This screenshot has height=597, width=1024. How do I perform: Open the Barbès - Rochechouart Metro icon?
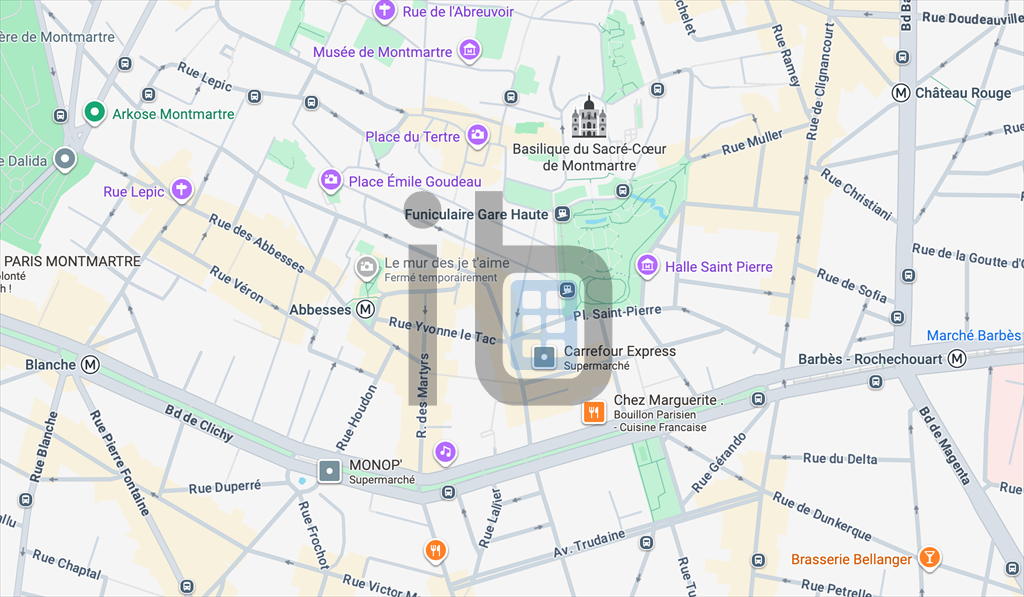tap(956, 357)
